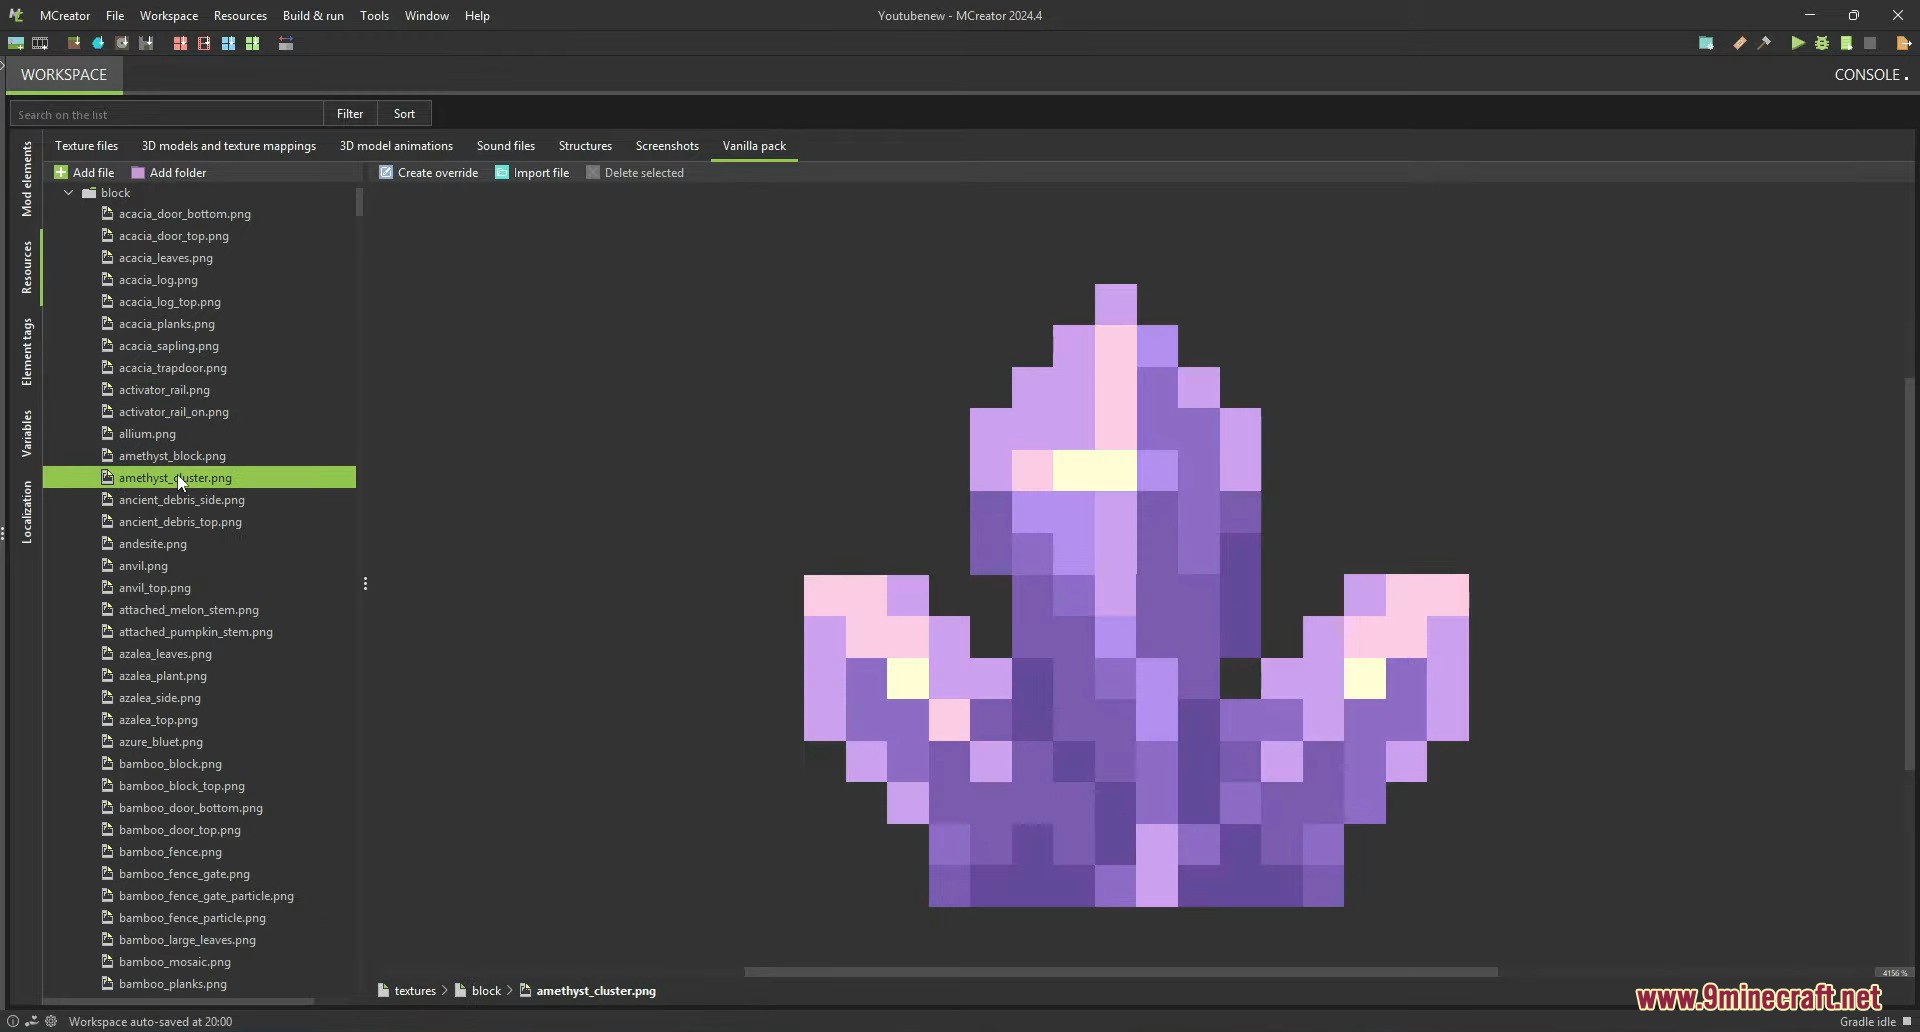This screenshot has height=1032, width=1920.
Task: Open the Build & run menu
Action: tap(313, 16)
